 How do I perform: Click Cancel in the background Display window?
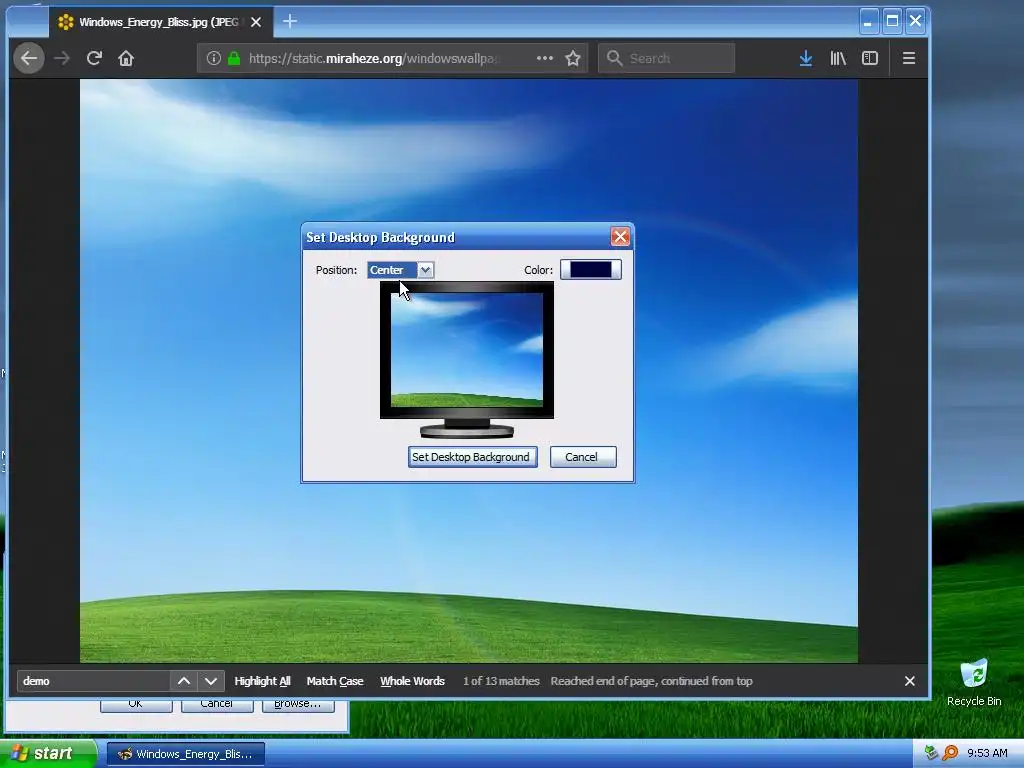pyautogui.click(x=217, y=705)
